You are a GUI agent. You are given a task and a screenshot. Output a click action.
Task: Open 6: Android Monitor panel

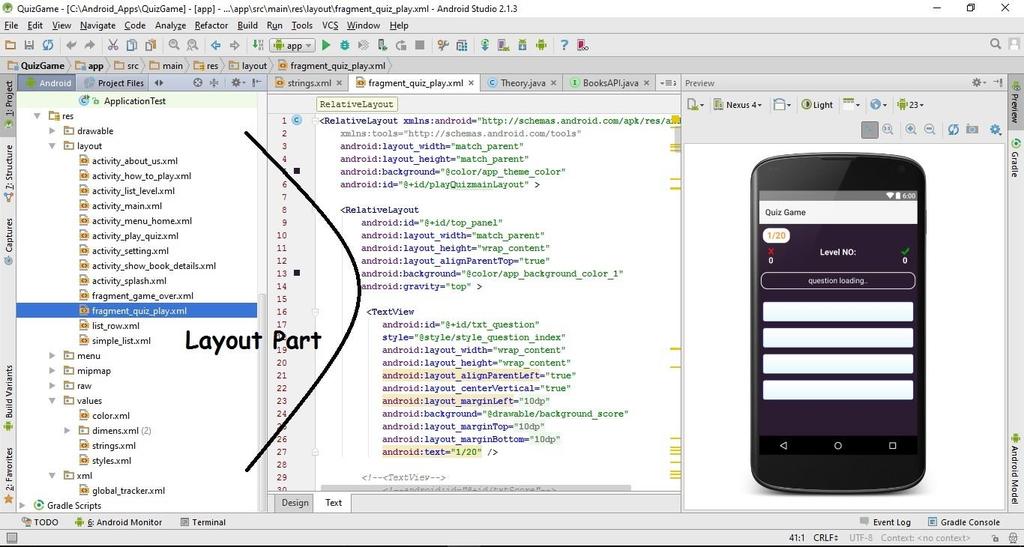point(118,522)
